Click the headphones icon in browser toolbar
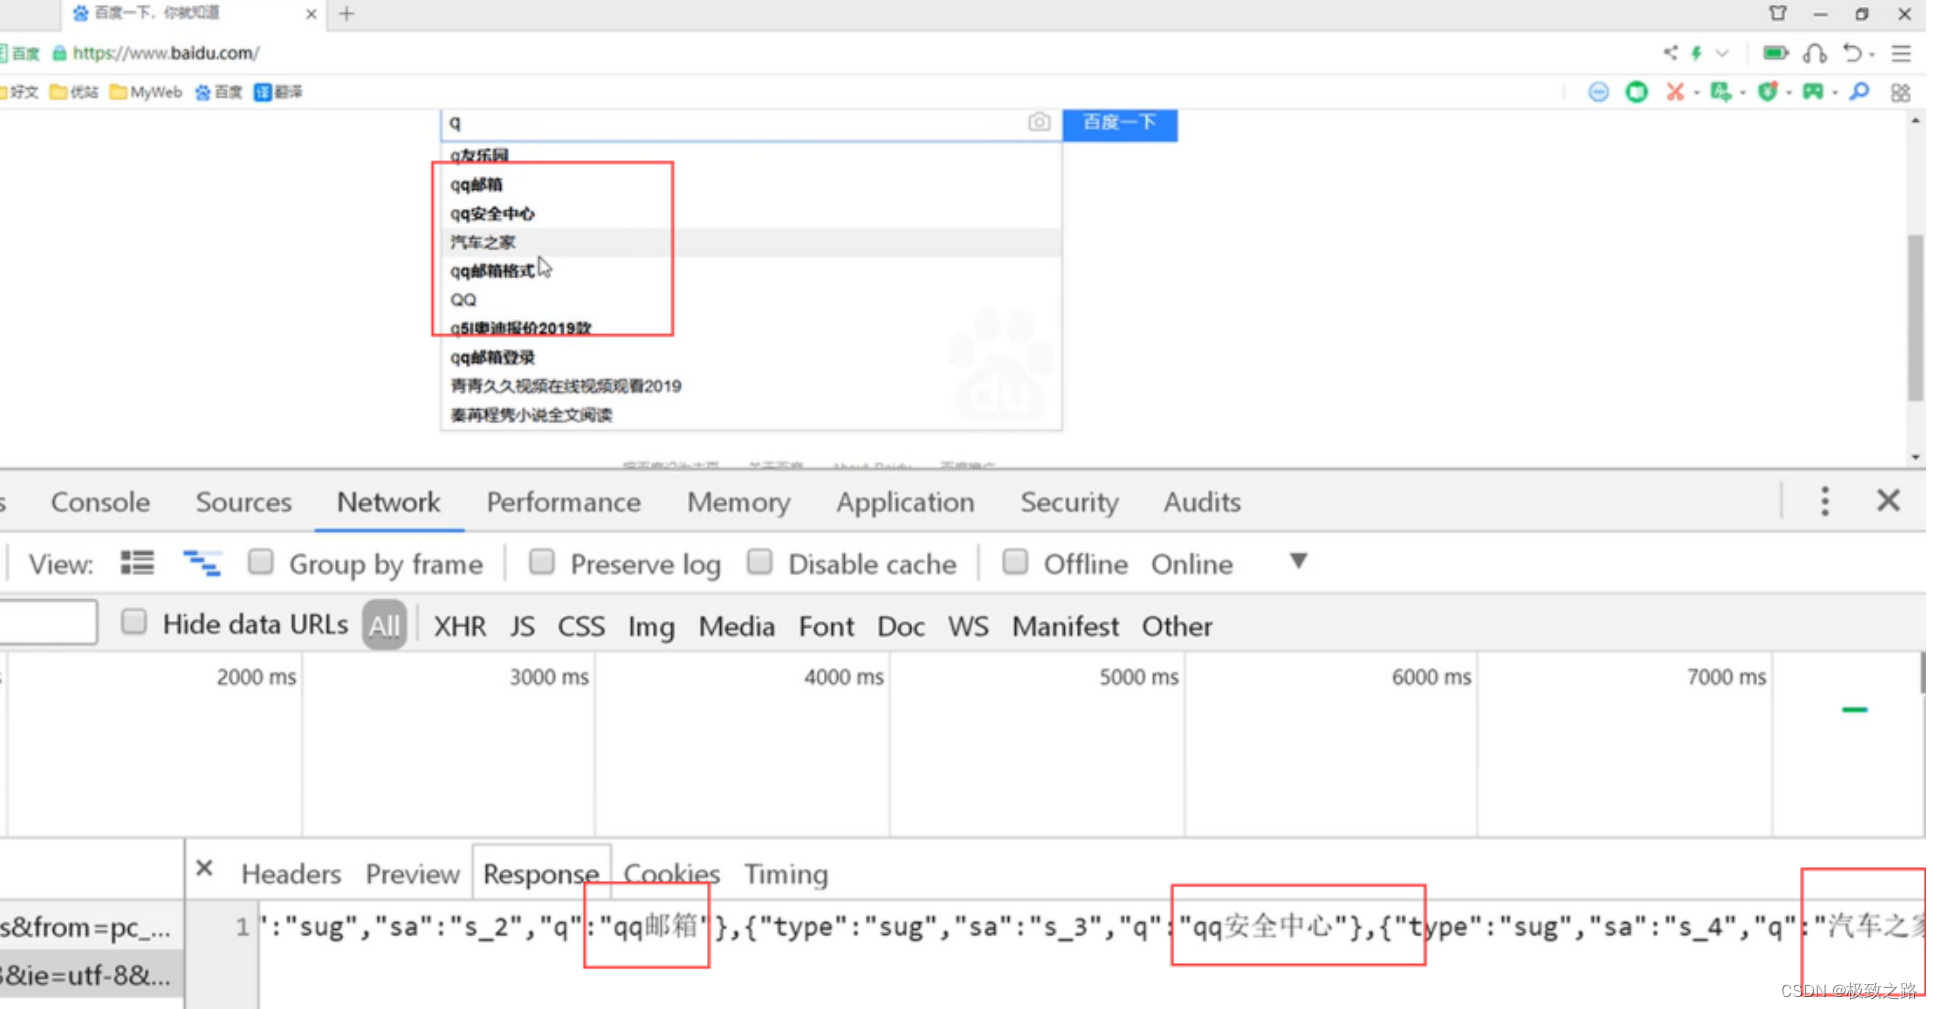 (x=1815, y=53)
